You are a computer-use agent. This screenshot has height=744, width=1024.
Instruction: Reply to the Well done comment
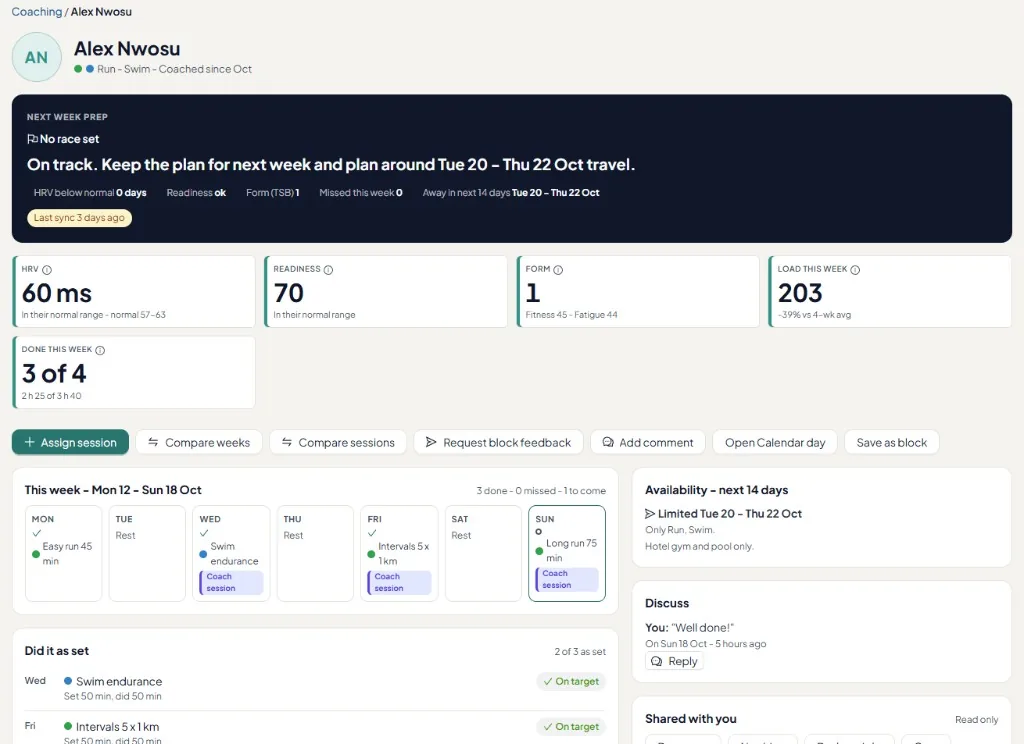(x=675, y=661)
